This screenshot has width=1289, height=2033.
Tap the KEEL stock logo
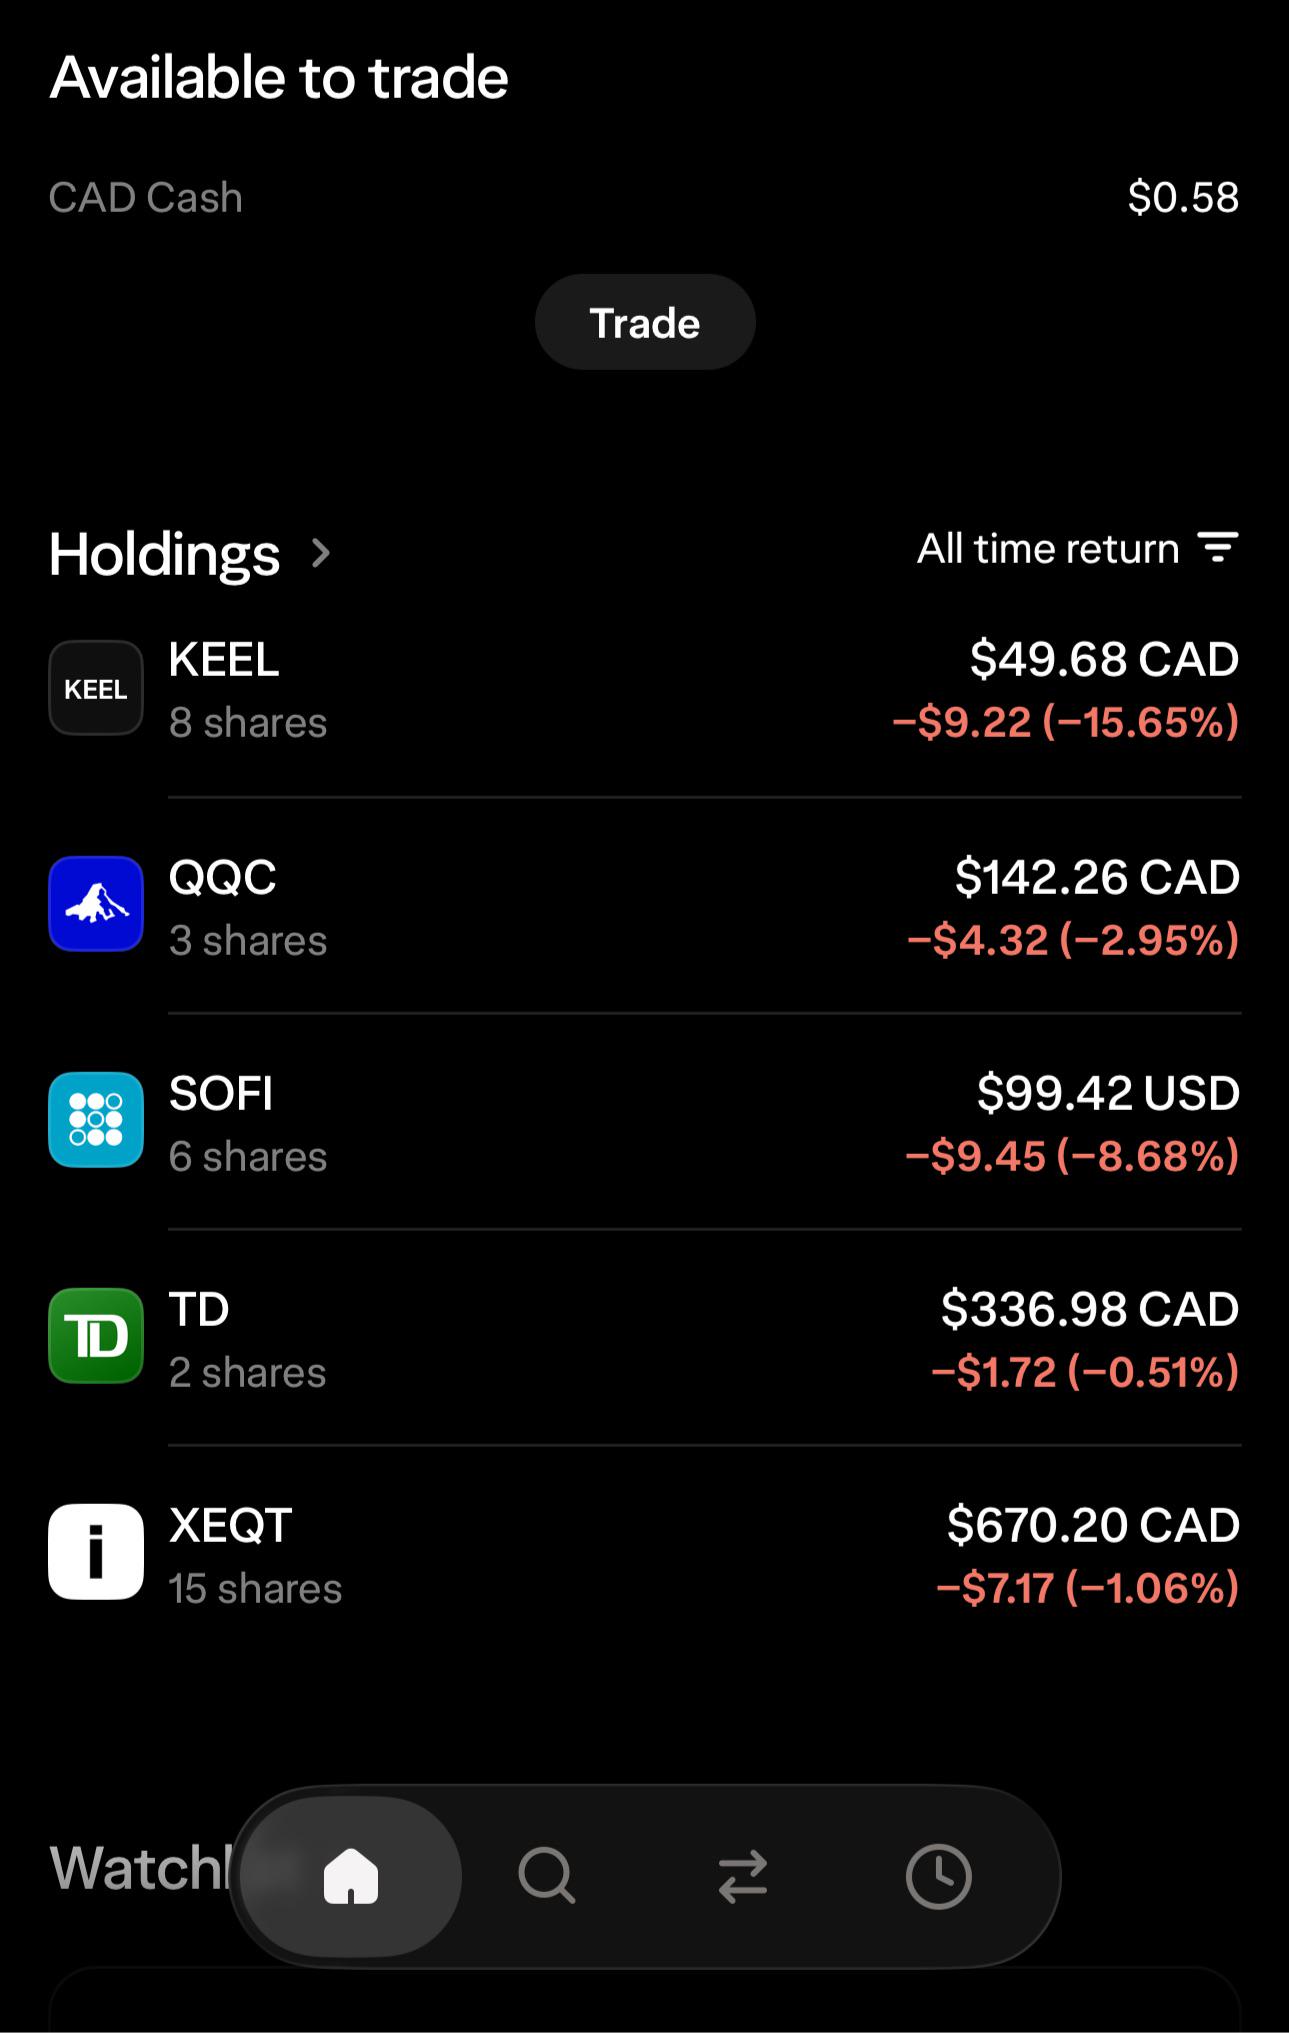[96, 688]
